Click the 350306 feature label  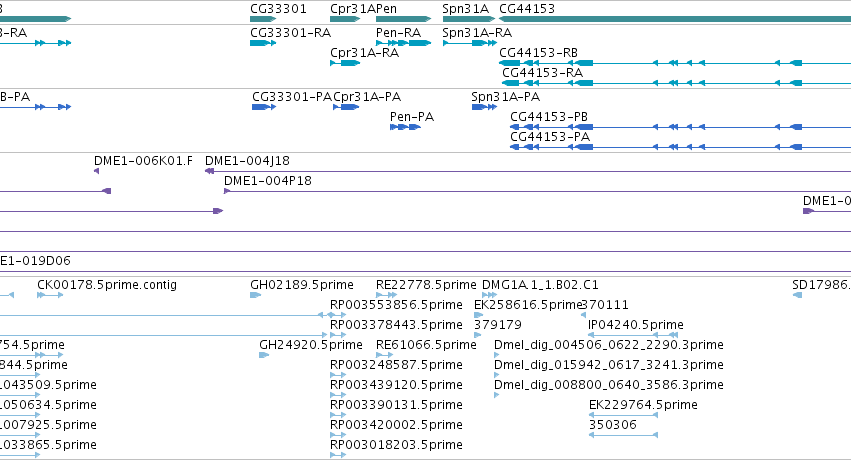click(613, 425)
